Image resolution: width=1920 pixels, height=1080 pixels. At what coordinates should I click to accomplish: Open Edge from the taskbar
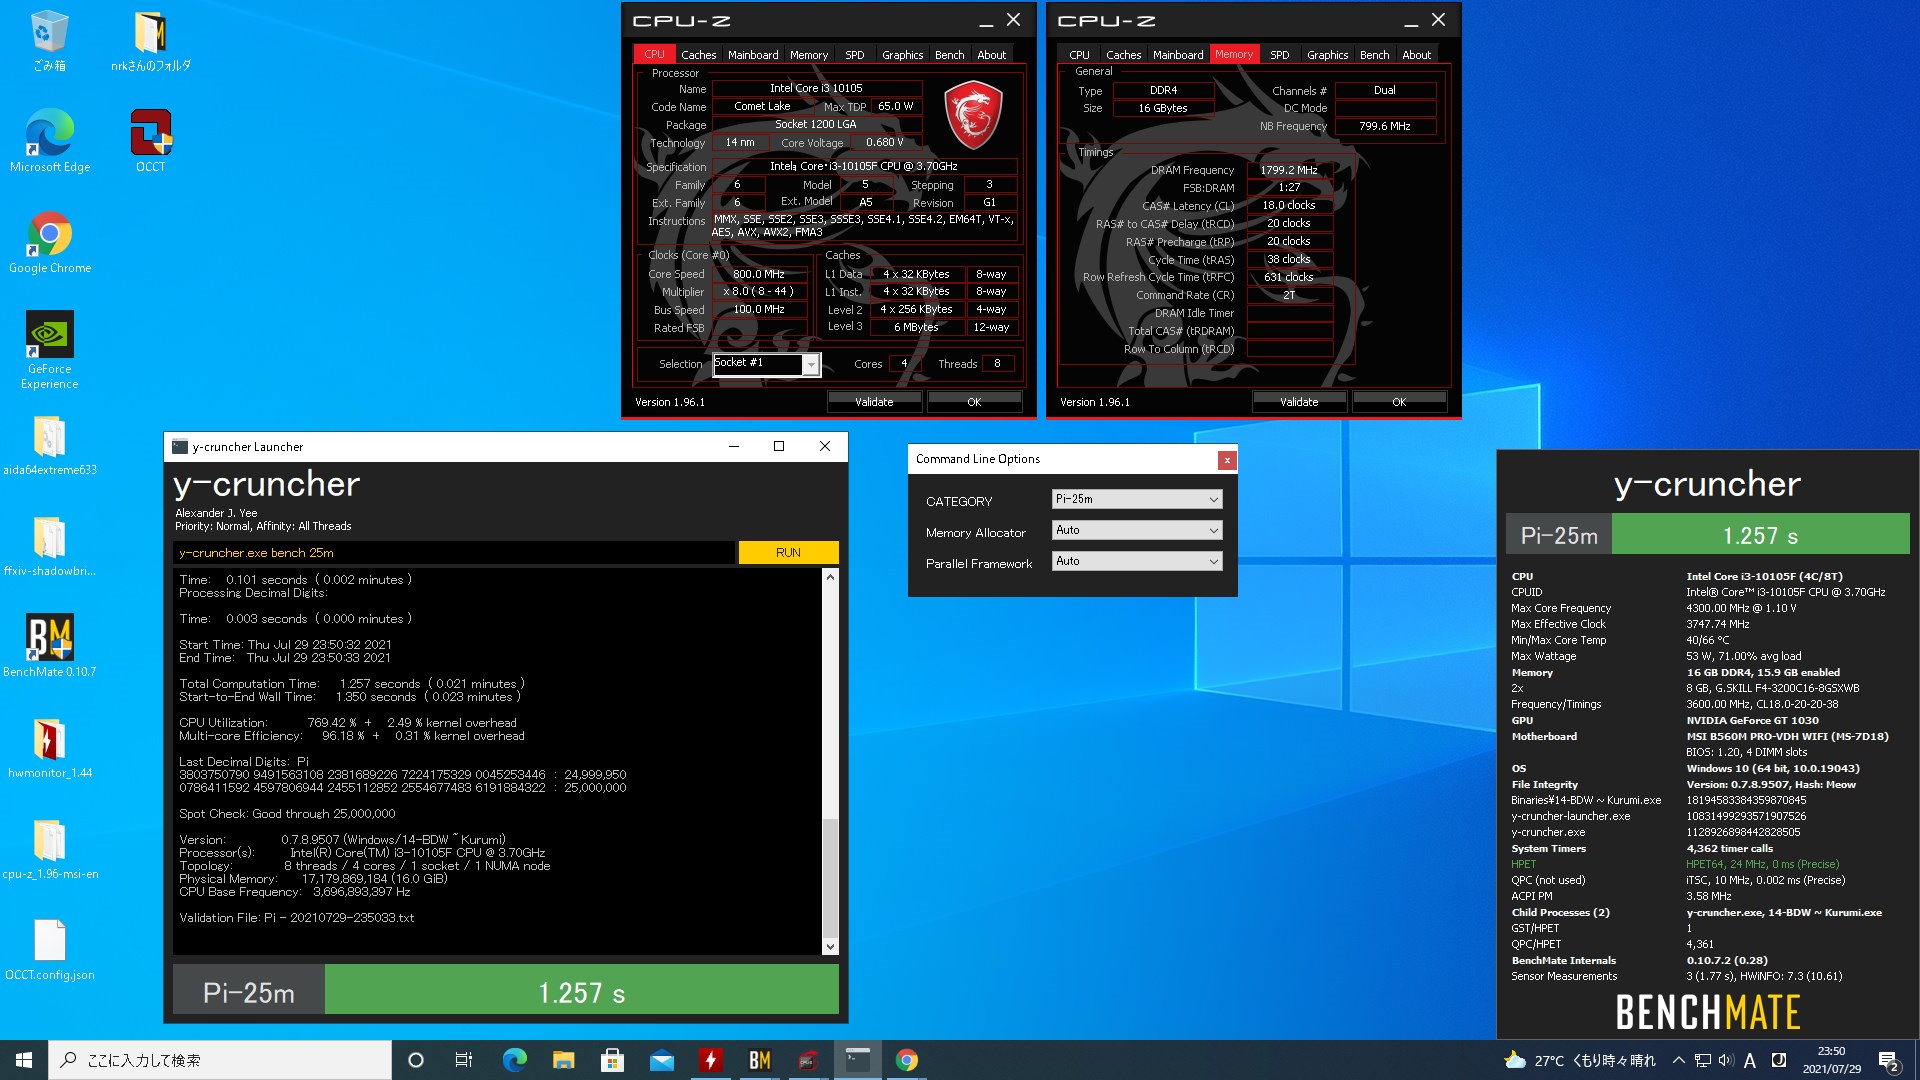[x=514, y=1060]
